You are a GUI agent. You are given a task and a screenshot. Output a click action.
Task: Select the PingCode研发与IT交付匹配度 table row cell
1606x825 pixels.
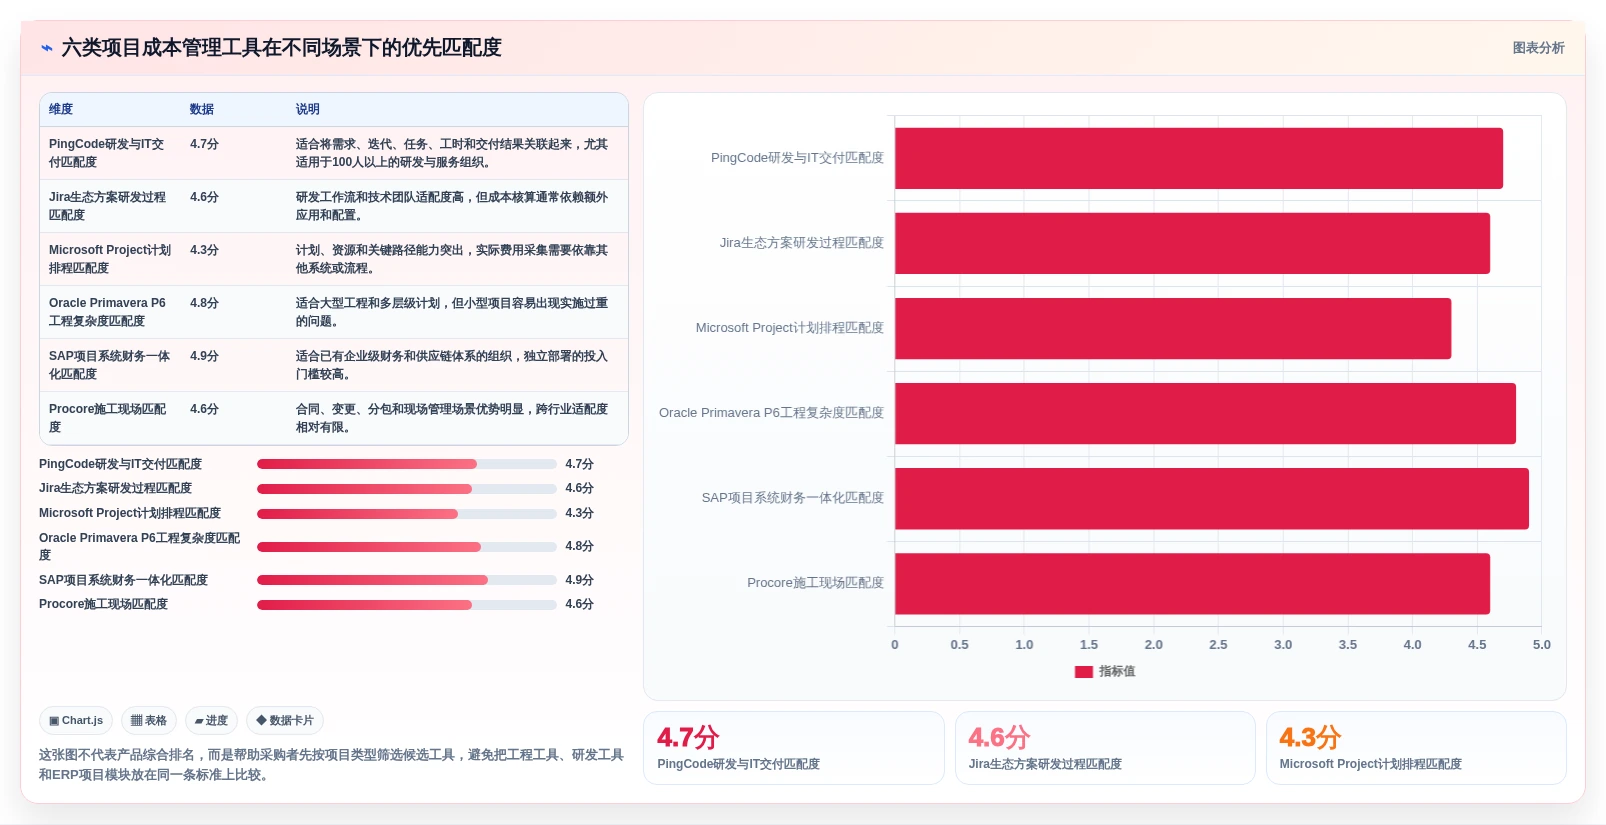110,153
